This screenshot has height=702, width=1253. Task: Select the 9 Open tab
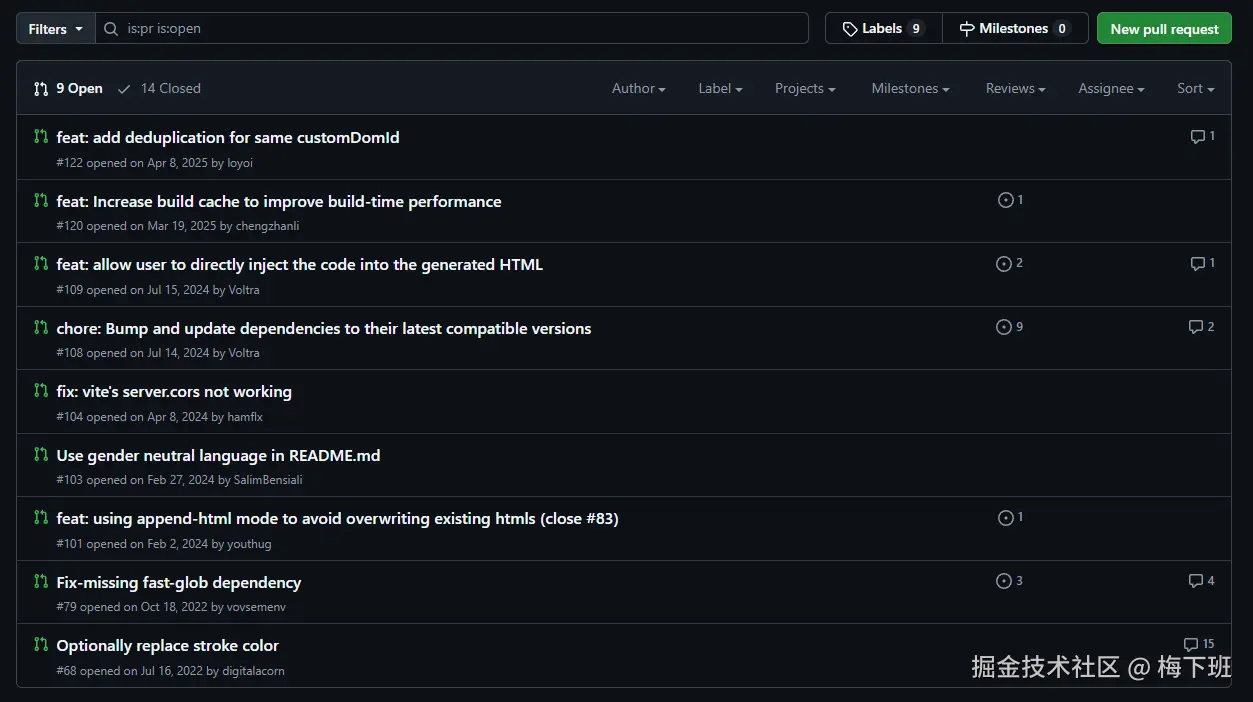(68, 89)
